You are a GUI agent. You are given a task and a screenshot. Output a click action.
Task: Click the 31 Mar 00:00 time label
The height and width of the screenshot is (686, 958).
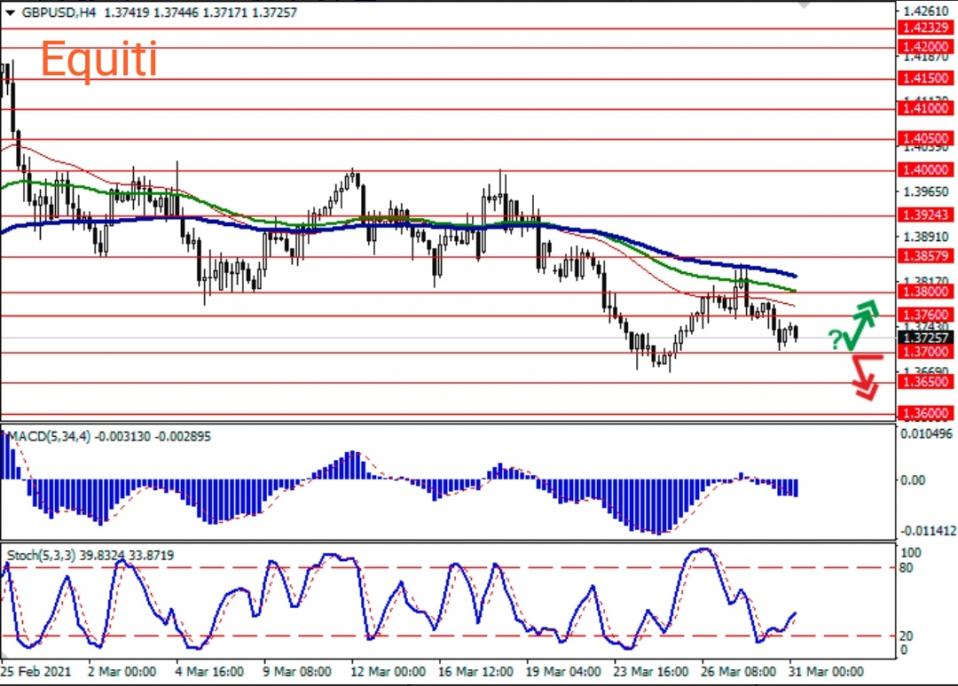pos(826,672)
